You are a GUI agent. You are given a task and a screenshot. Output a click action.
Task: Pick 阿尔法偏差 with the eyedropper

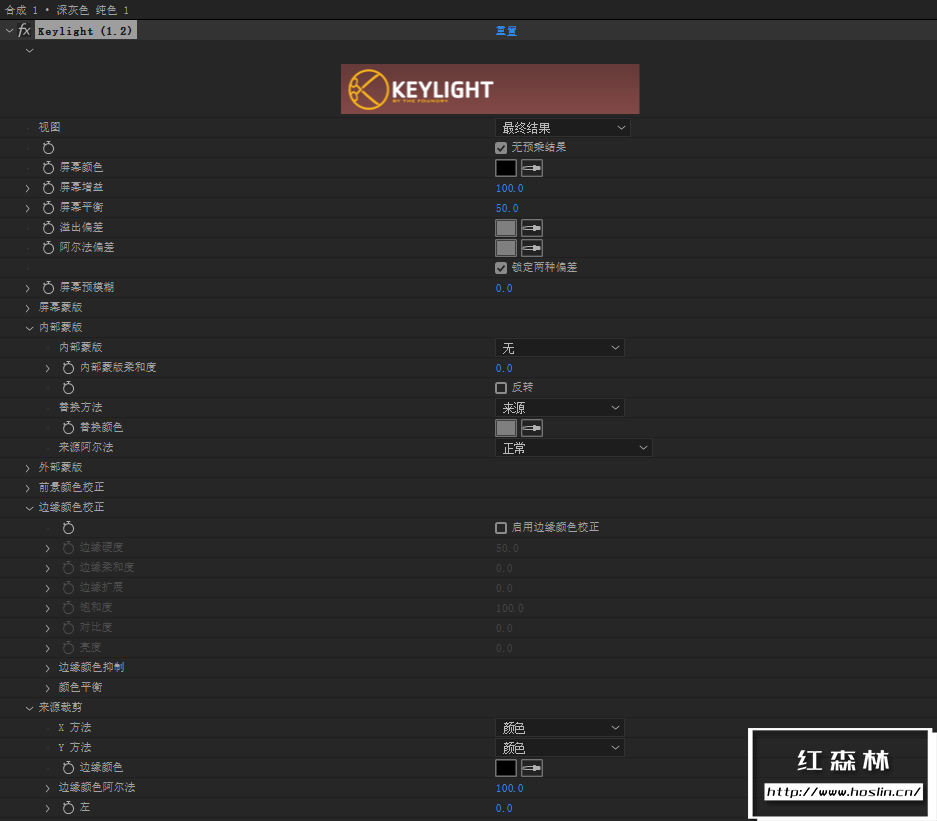click(532, 248)
